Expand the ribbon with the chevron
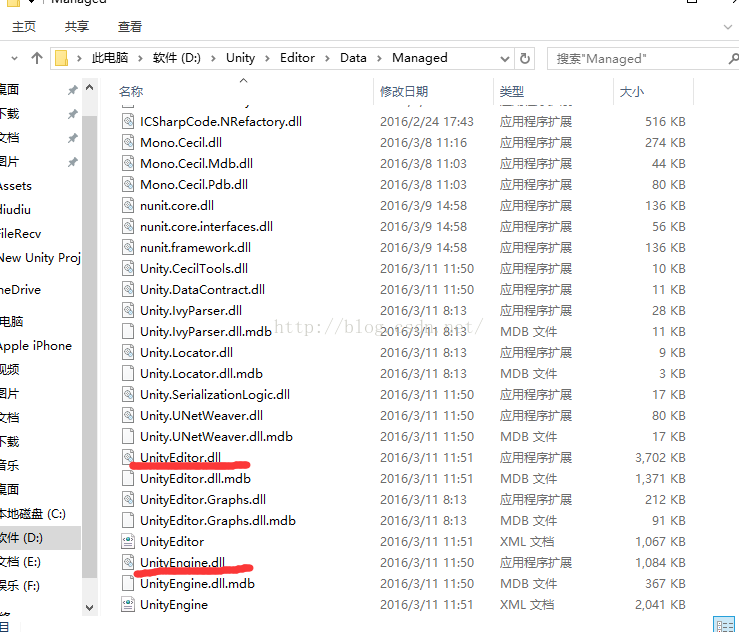 point(728,27)
